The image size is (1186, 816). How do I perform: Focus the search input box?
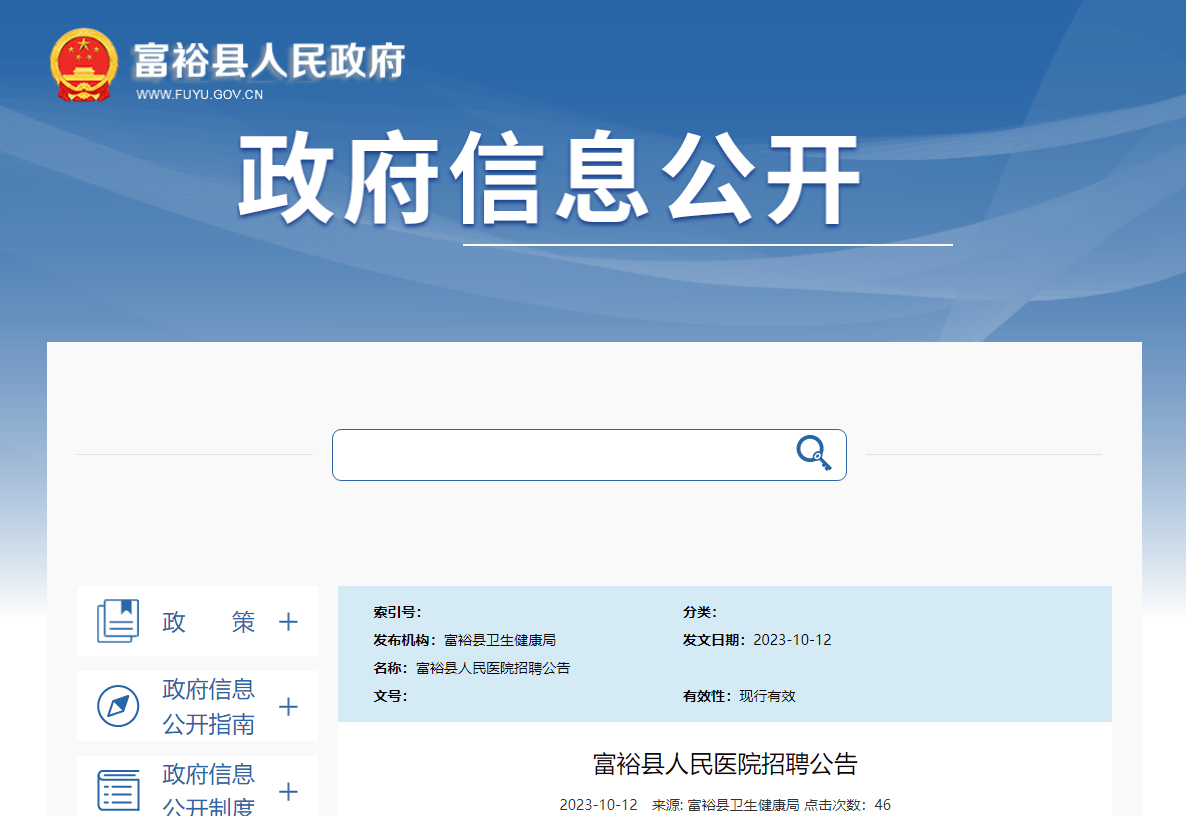[x=560, y=455]
